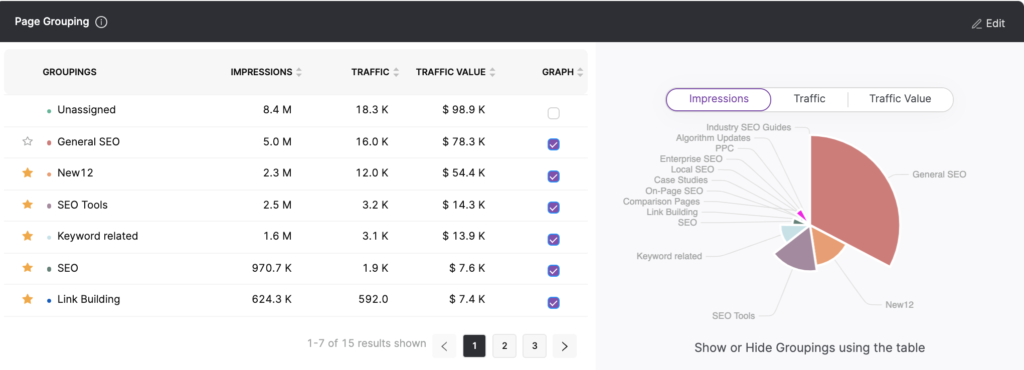Go to next results page arrow

point(565,346)
